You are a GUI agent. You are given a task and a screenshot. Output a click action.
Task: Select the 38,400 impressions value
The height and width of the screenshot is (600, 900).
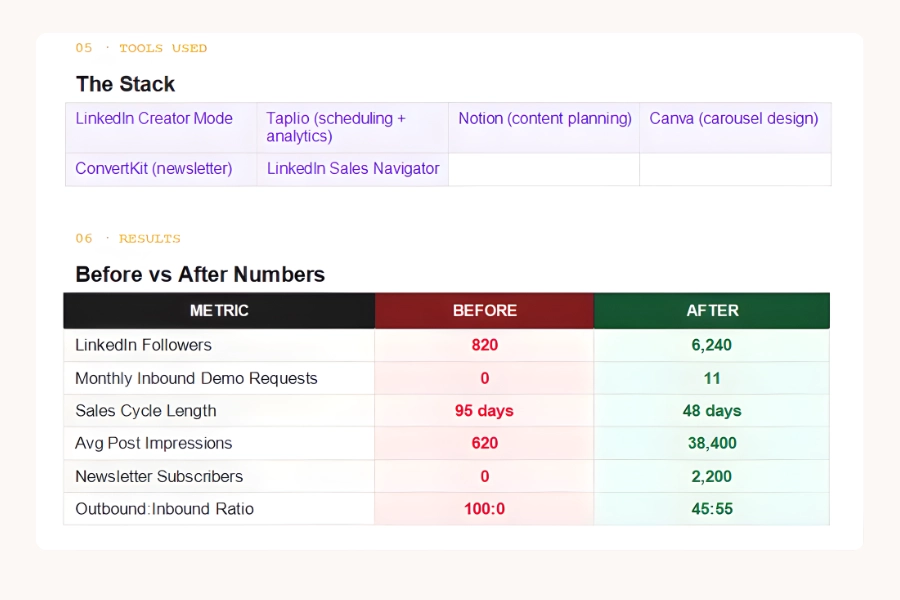(711, 443)
